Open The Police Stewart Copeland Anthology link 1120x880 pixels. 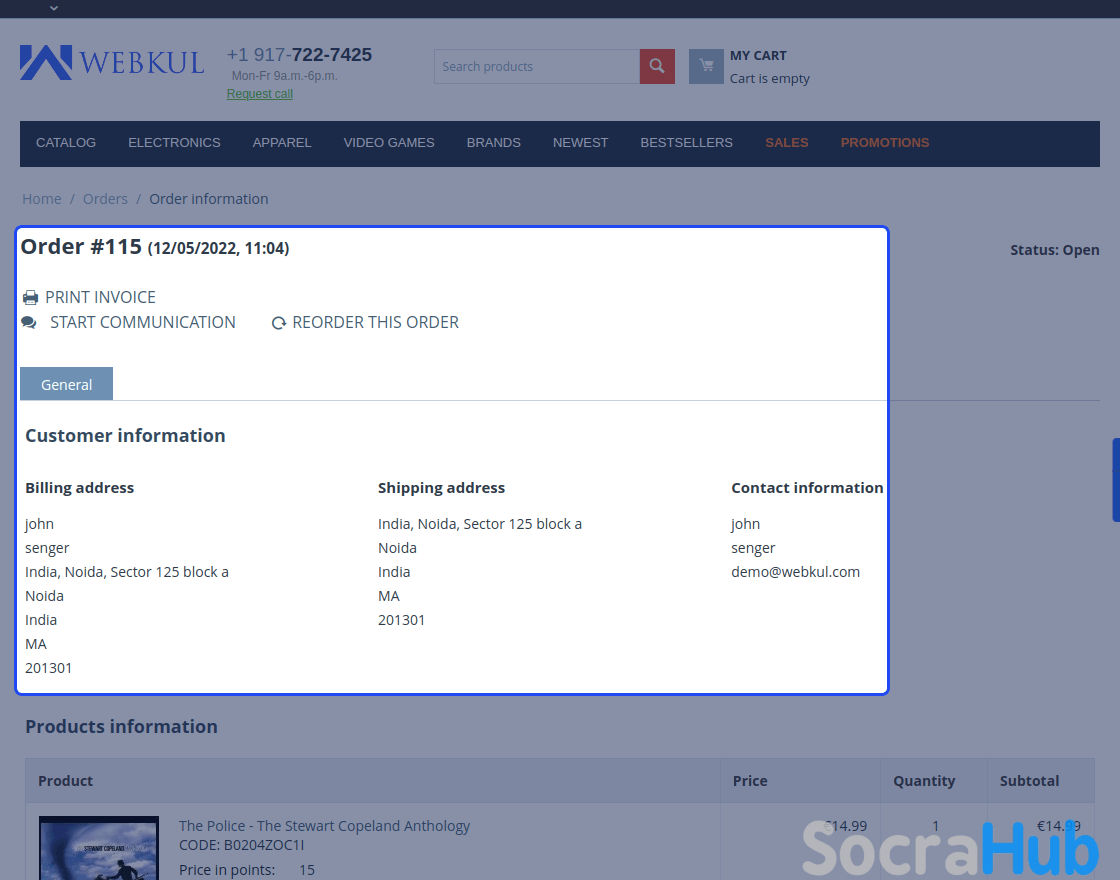tap(324, 826)
